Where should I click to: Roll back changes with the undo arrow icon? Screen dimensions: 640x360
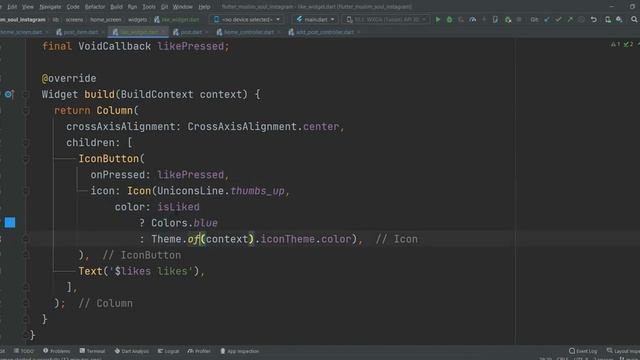pos(593,19)
